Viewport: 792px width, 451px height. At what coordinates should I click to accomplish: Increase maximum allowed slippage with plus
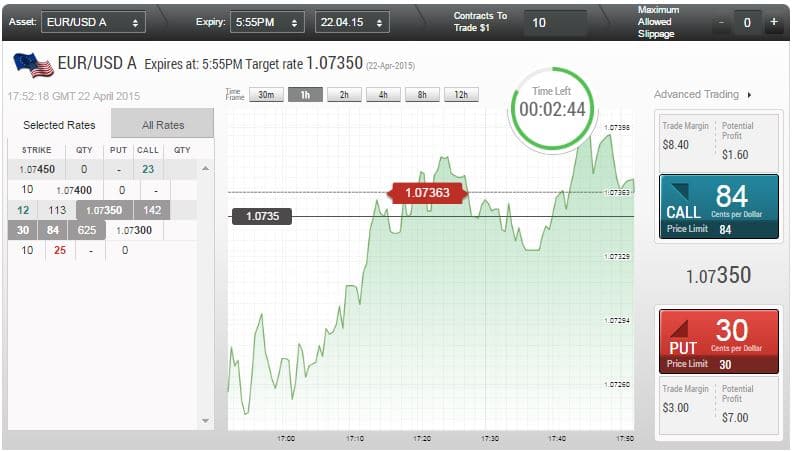773,22
